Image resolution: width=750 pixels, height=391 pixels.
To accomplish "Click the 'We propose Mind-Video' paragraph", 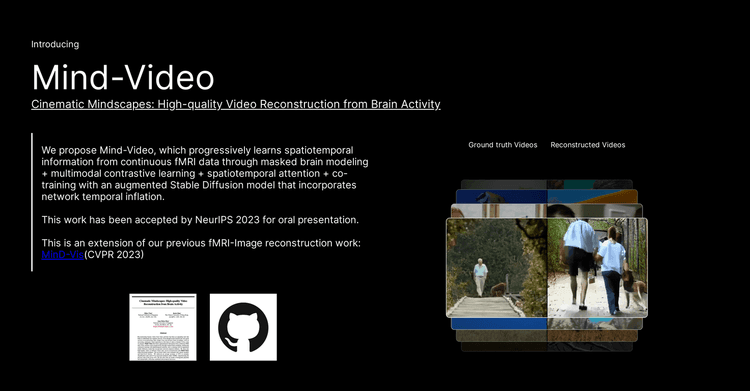I will pos(205,173).
